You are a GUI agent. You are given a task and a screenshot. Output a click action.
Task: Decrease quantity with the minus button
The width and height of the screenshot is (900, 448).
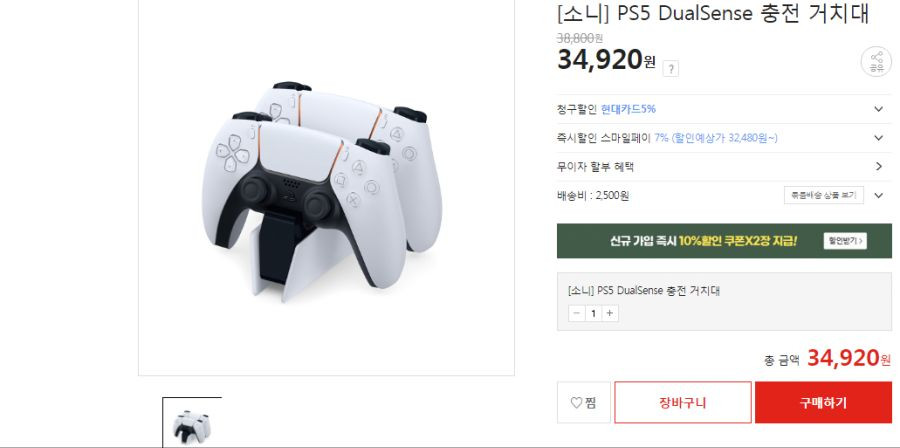point(577,313)
